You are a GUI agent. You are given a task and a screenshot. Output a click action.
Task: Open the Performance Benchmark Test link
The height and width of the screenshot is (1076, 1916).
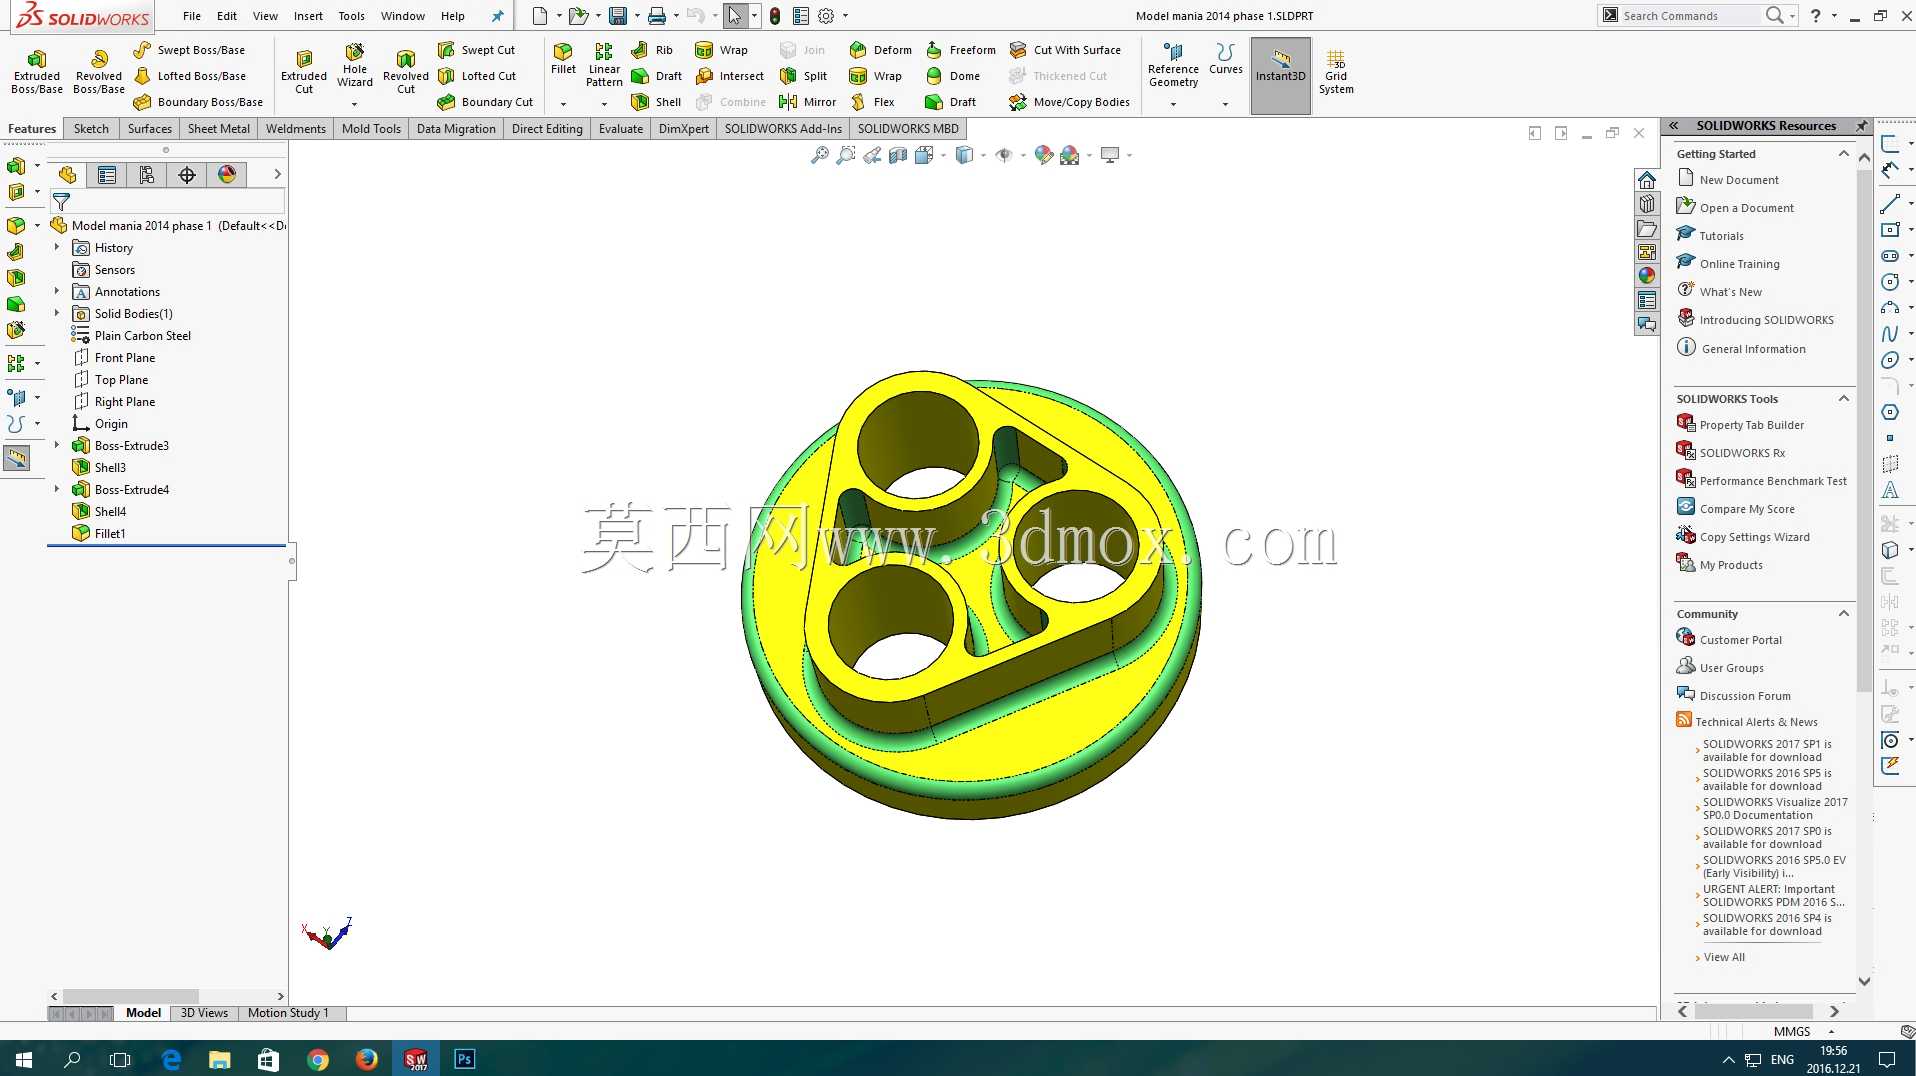coord(1773,481)
